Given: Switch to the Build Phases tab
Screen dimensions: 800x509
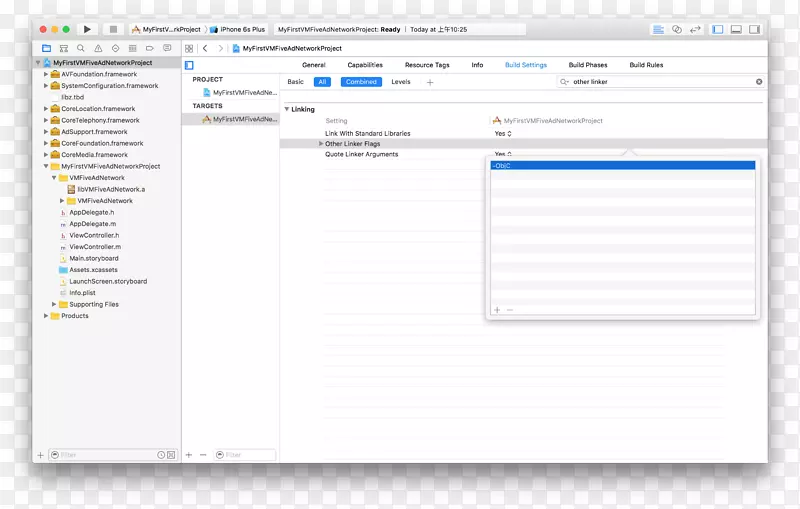Looking at the screenshot, I should [x=588, y=65].
